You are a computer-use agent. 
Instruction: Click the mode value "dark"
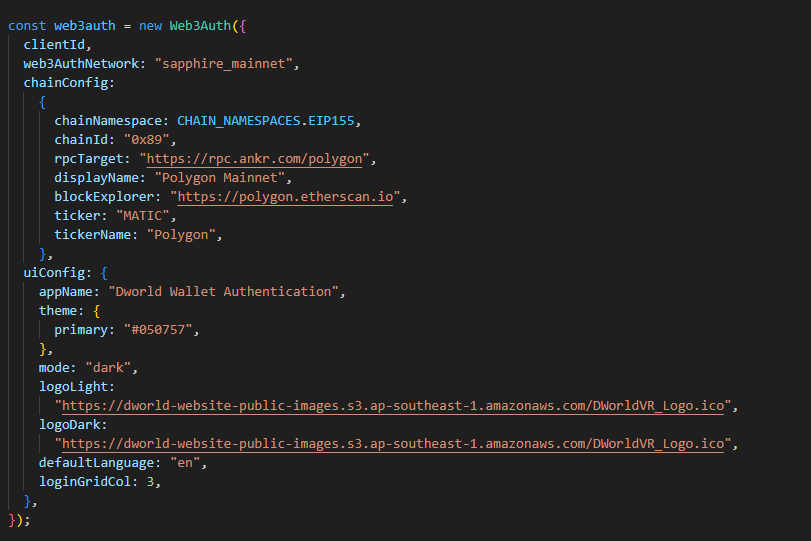[108, 368]
